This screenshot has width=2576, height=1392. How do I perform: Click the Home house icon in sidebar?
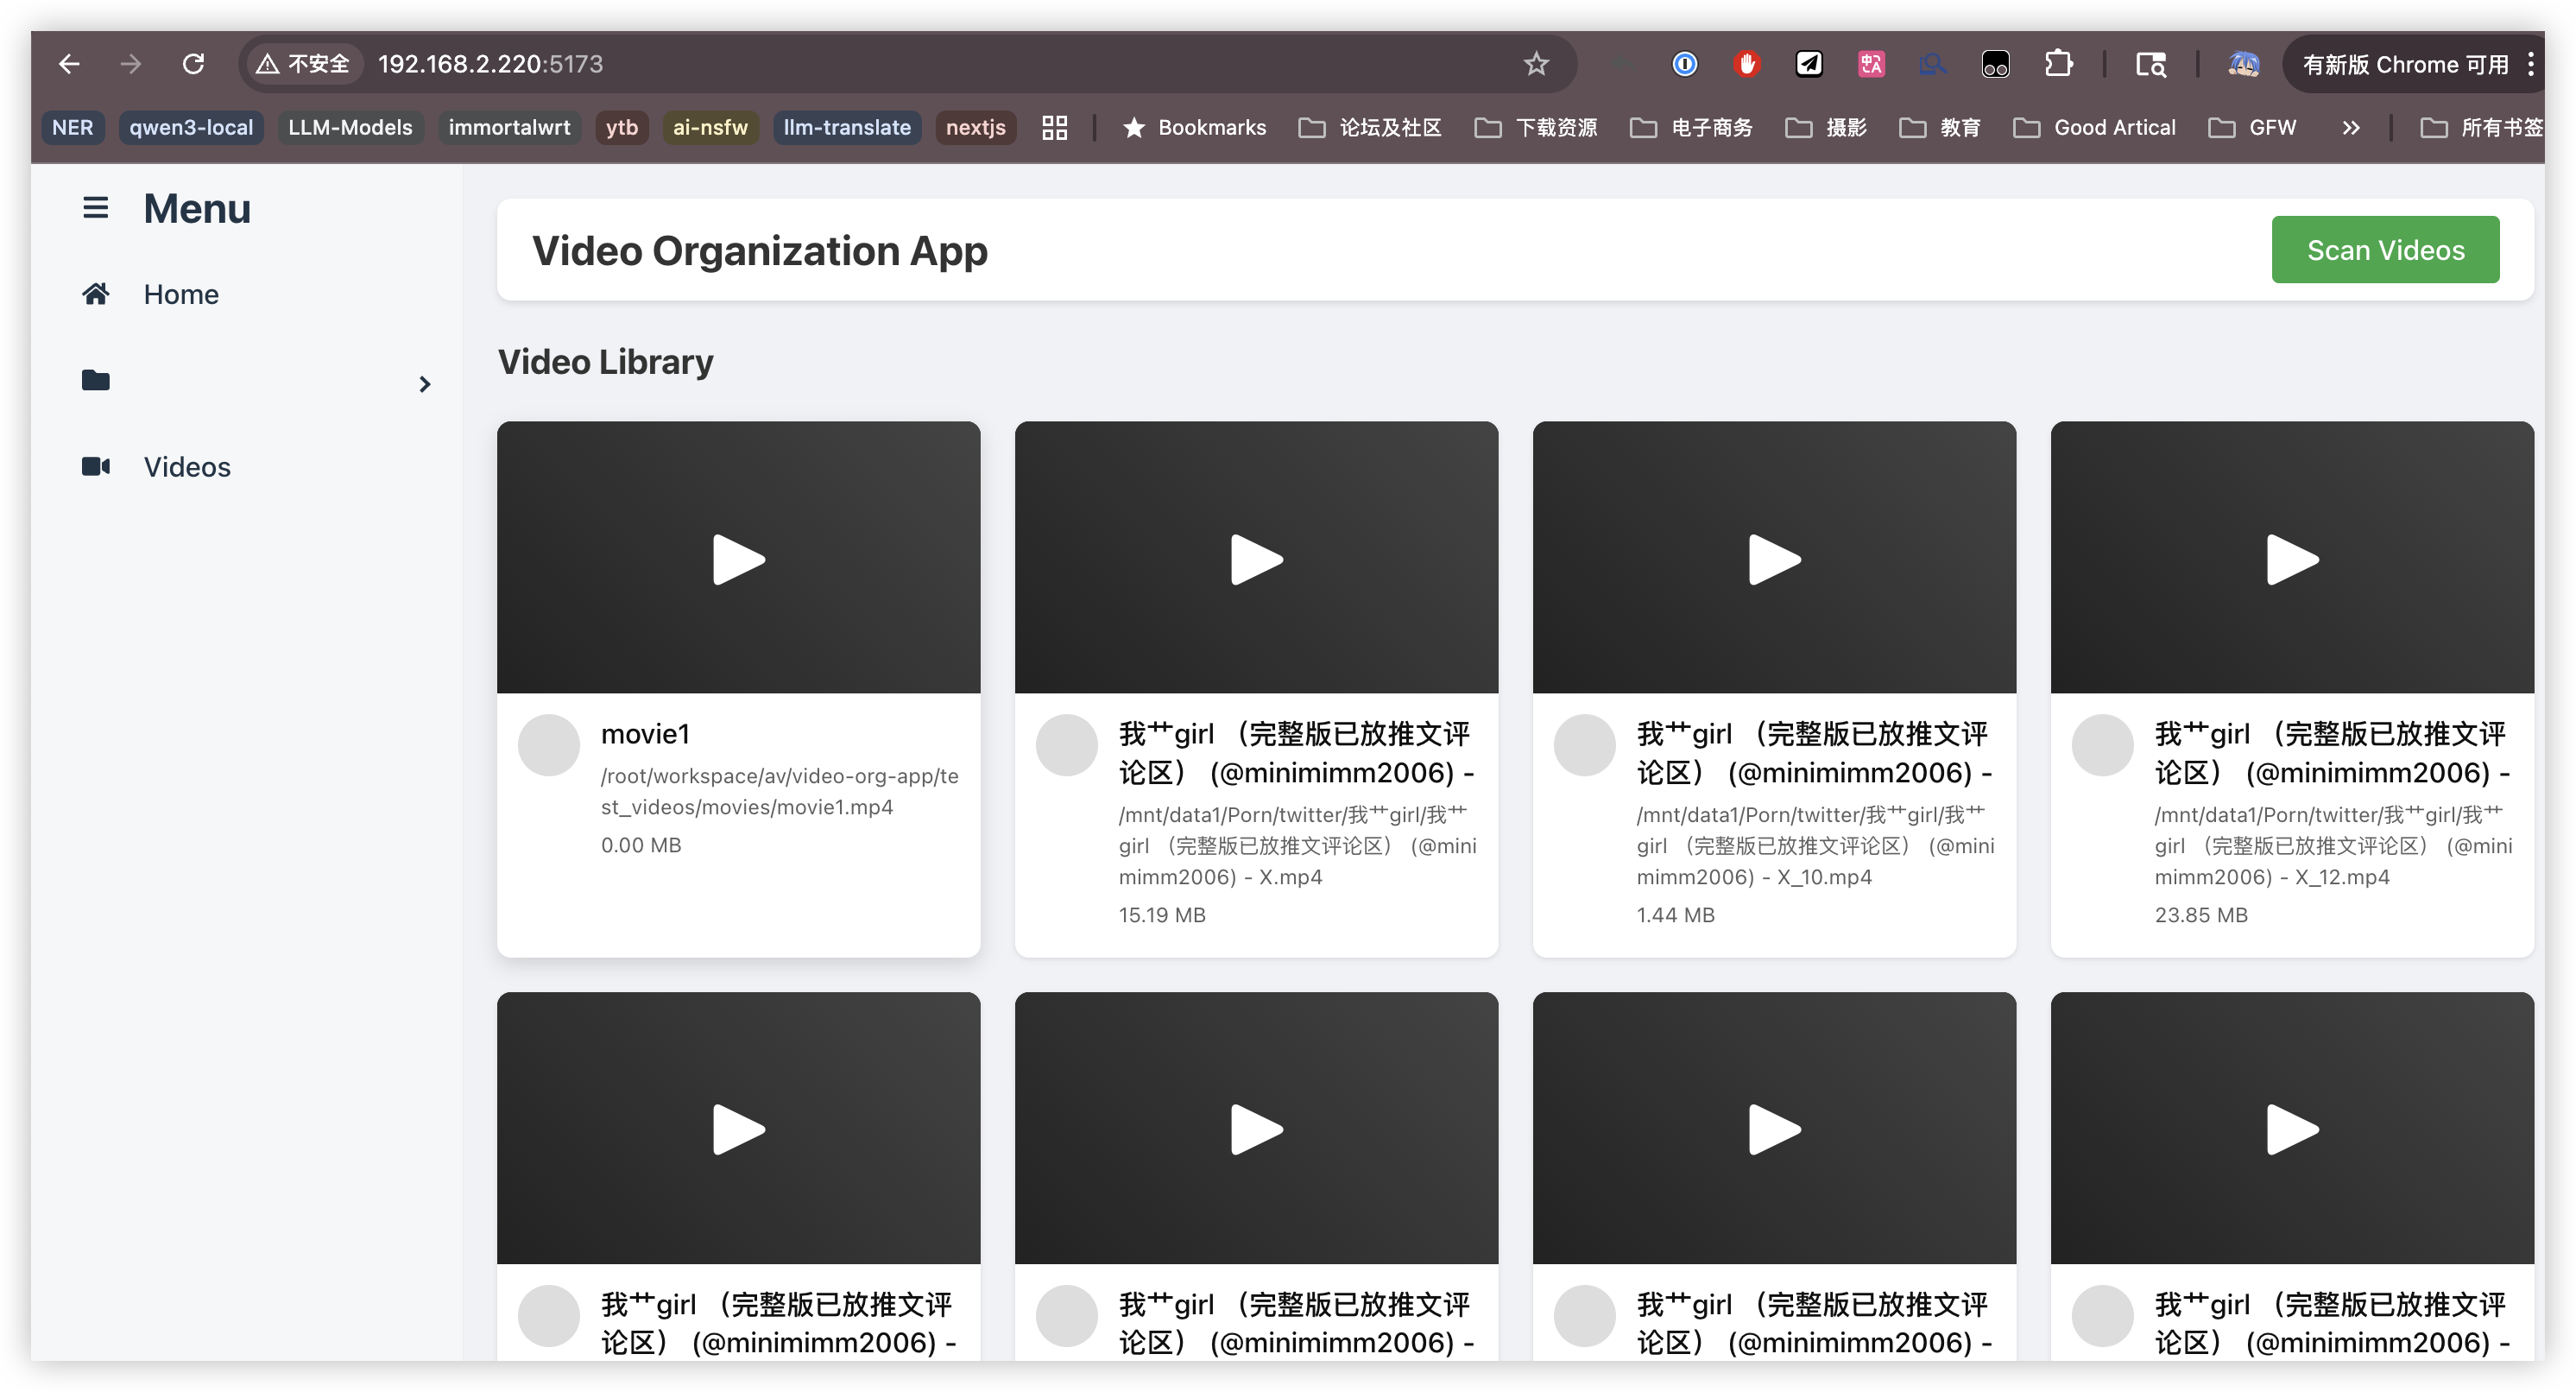coord(95,294)
